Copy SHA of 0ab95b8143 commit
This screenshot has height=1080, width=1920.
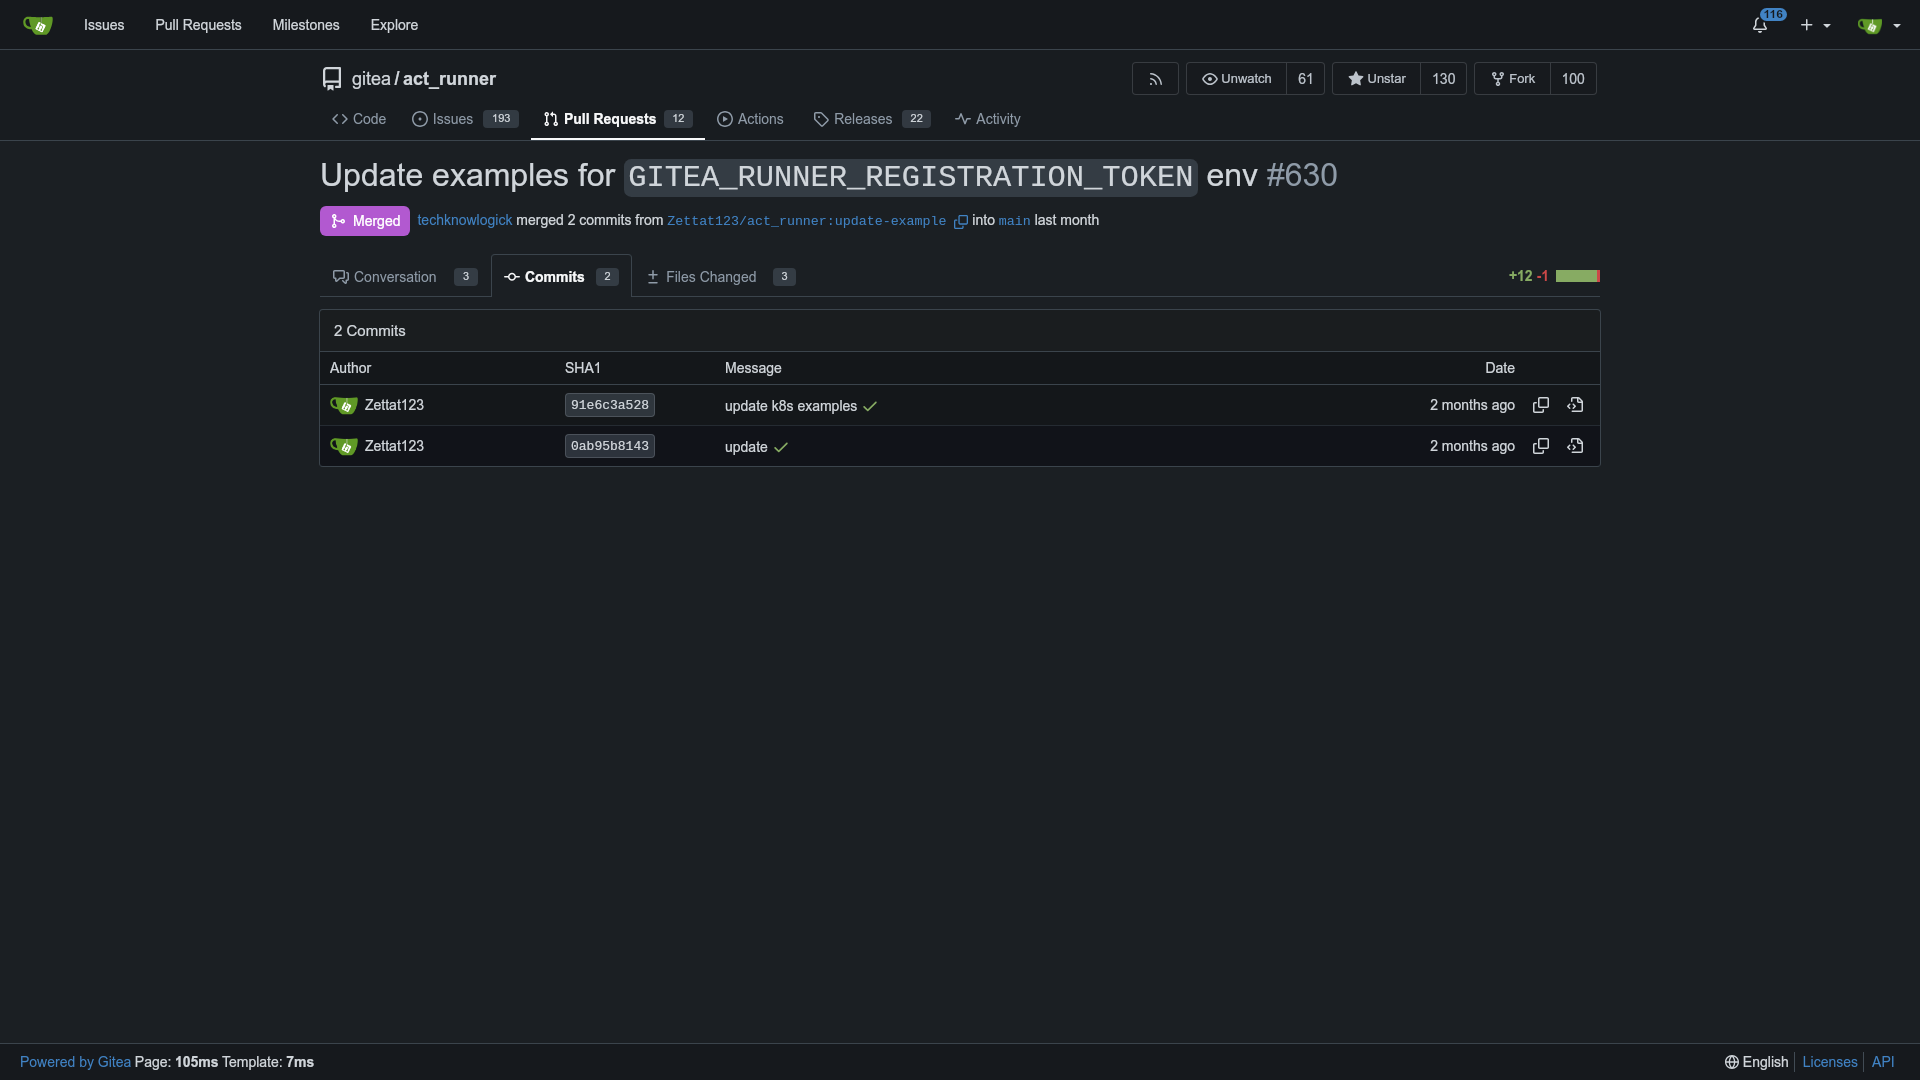click(x=1541, y=446)
